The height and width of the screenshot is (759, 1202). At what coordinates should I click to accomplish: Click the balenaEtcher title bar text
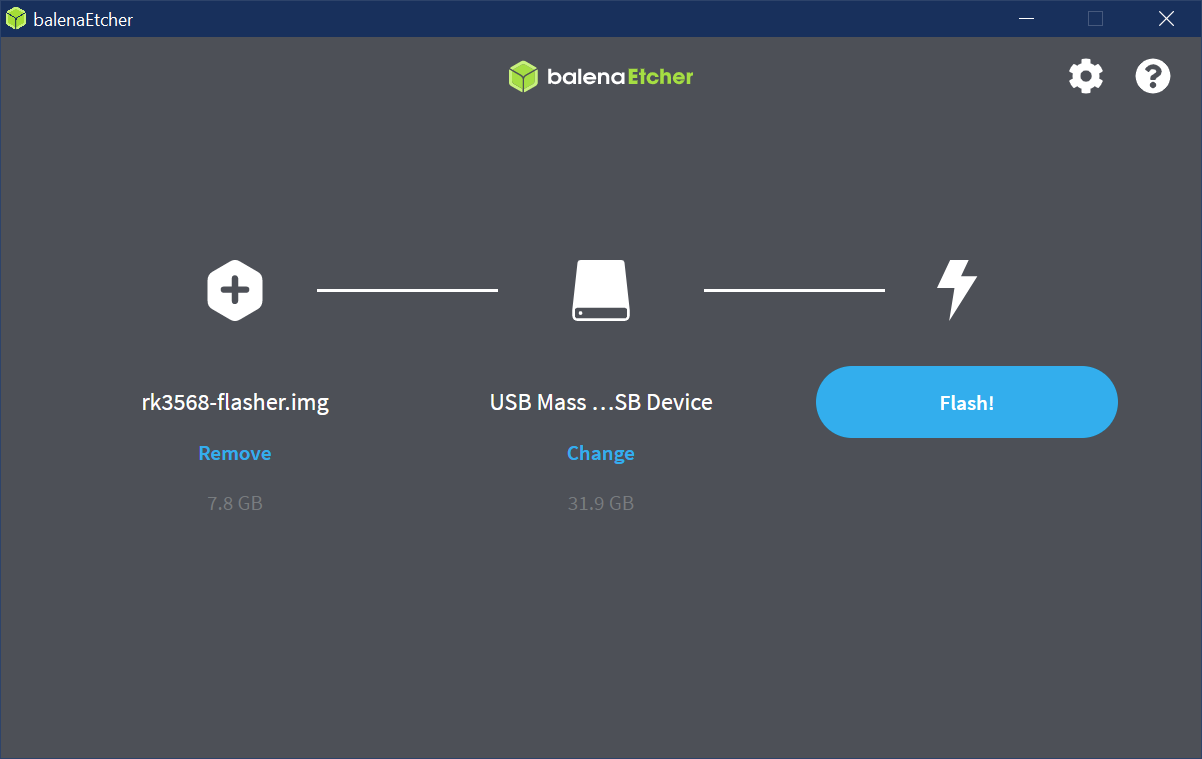(x=82, y=18)
